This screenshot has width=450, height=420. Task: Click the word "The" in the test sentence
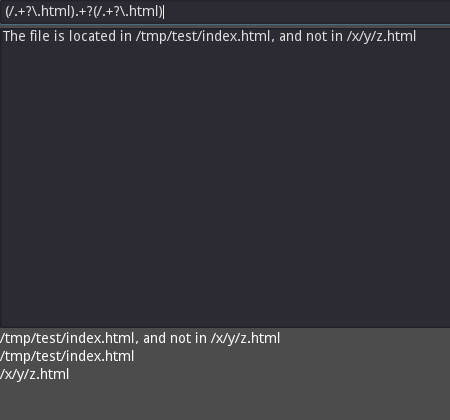coord(14,36)
